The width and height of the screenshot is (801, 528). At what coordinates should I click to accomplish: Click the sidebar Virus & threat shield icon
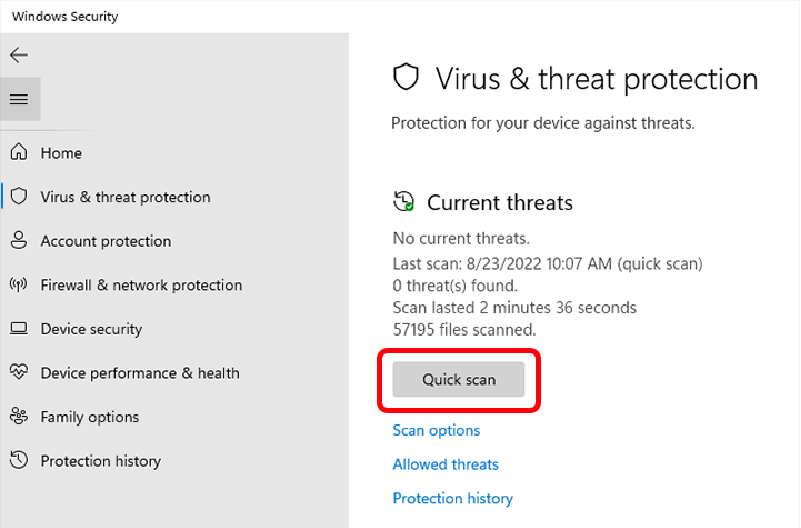pyautogui.click(x=19, y=197)
